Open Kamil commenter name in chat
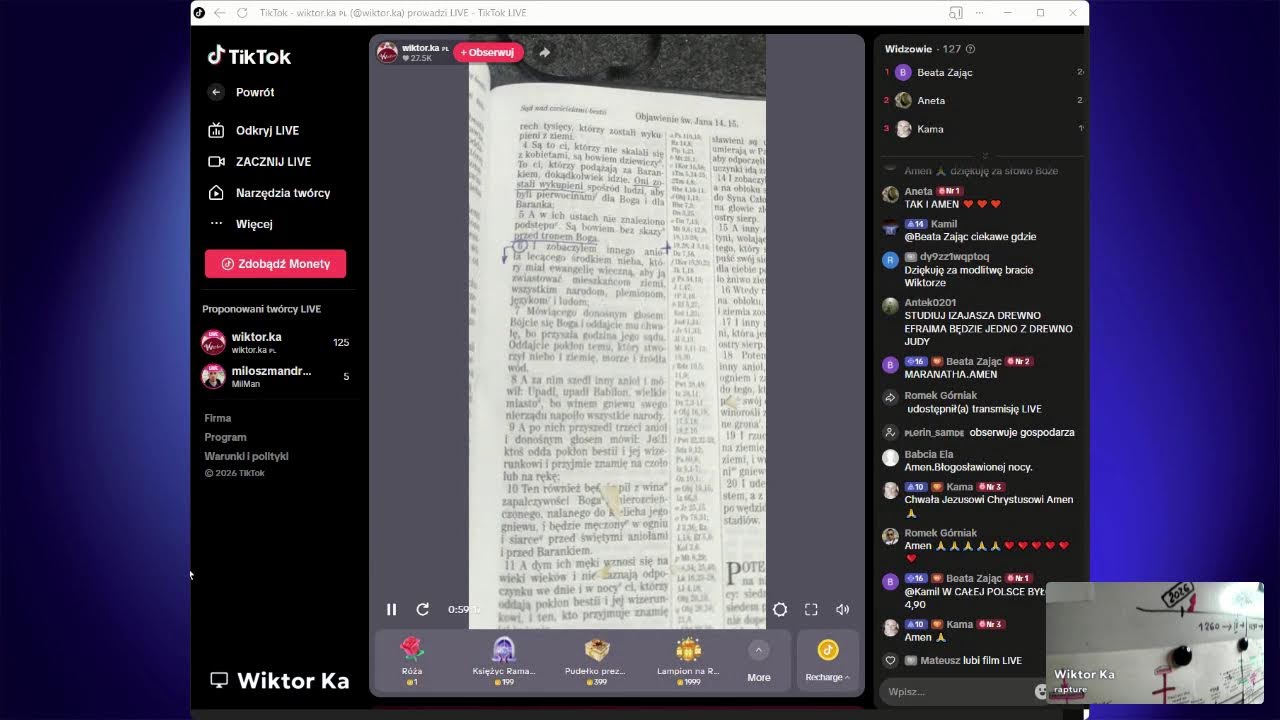This screenshot has width=1280, height=720. [x=943, y=224]
